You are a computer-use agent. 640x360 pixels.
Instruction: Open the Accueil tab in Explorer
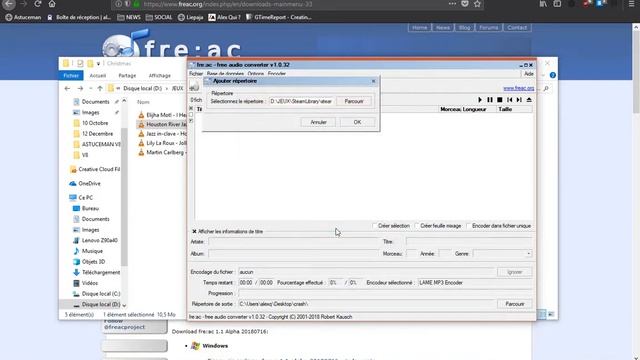98,76
